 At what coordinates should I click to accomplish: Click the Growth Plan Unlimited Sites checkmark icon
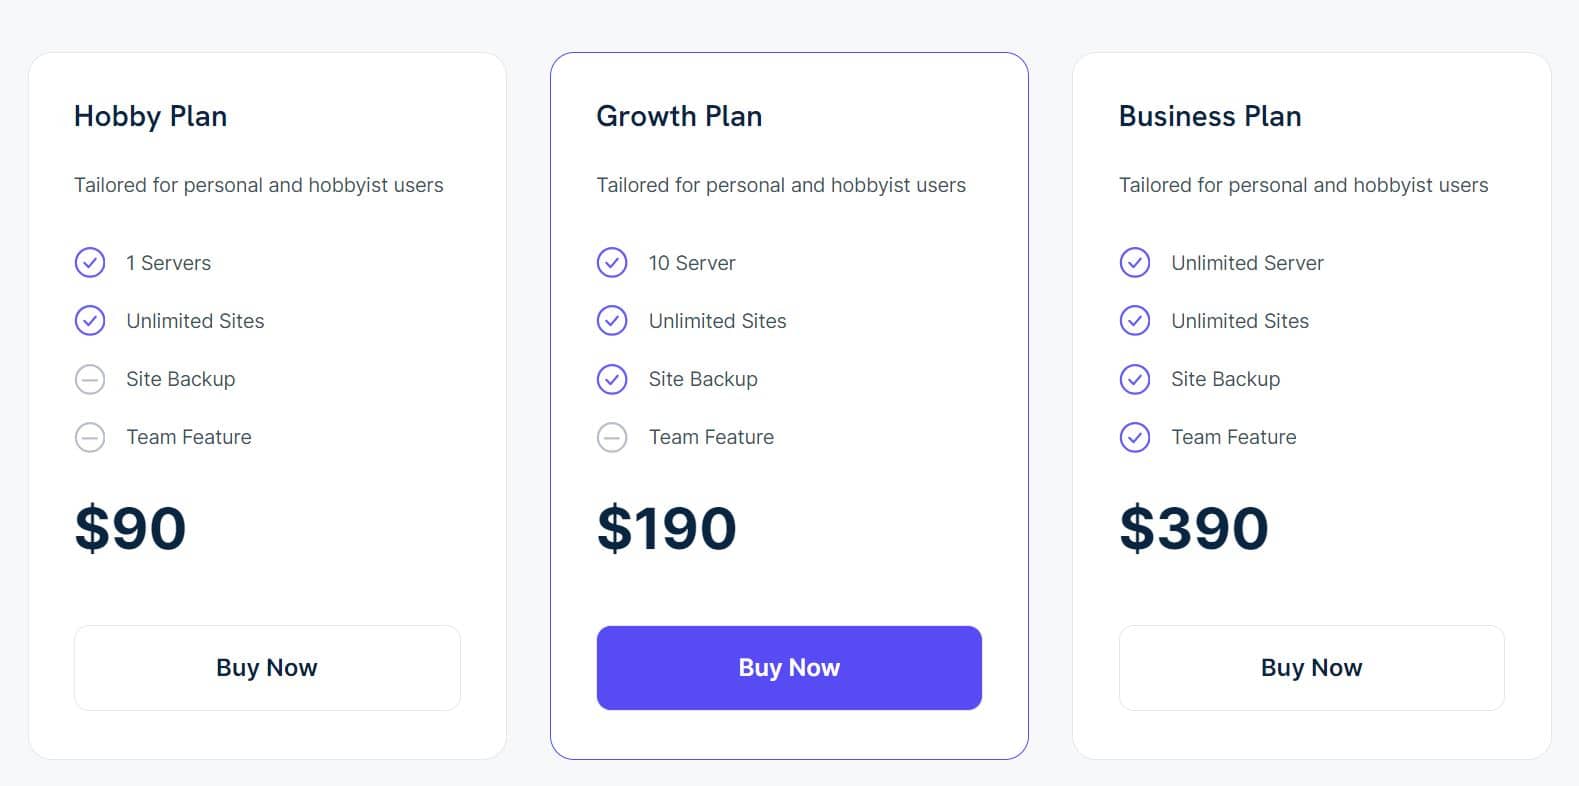612,321
